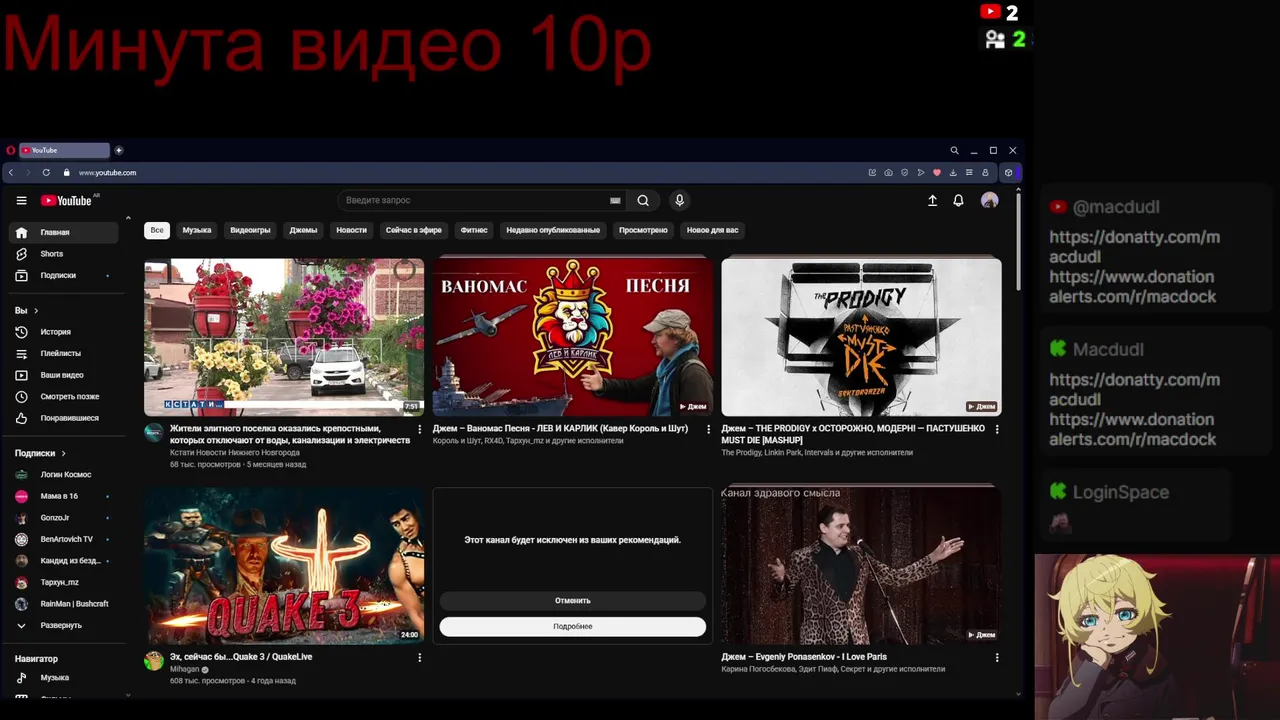Select the Сейчас в эфире chip
Image resolution: width=1280 pixels, height=720 pixels.
(x=414, y=230)
